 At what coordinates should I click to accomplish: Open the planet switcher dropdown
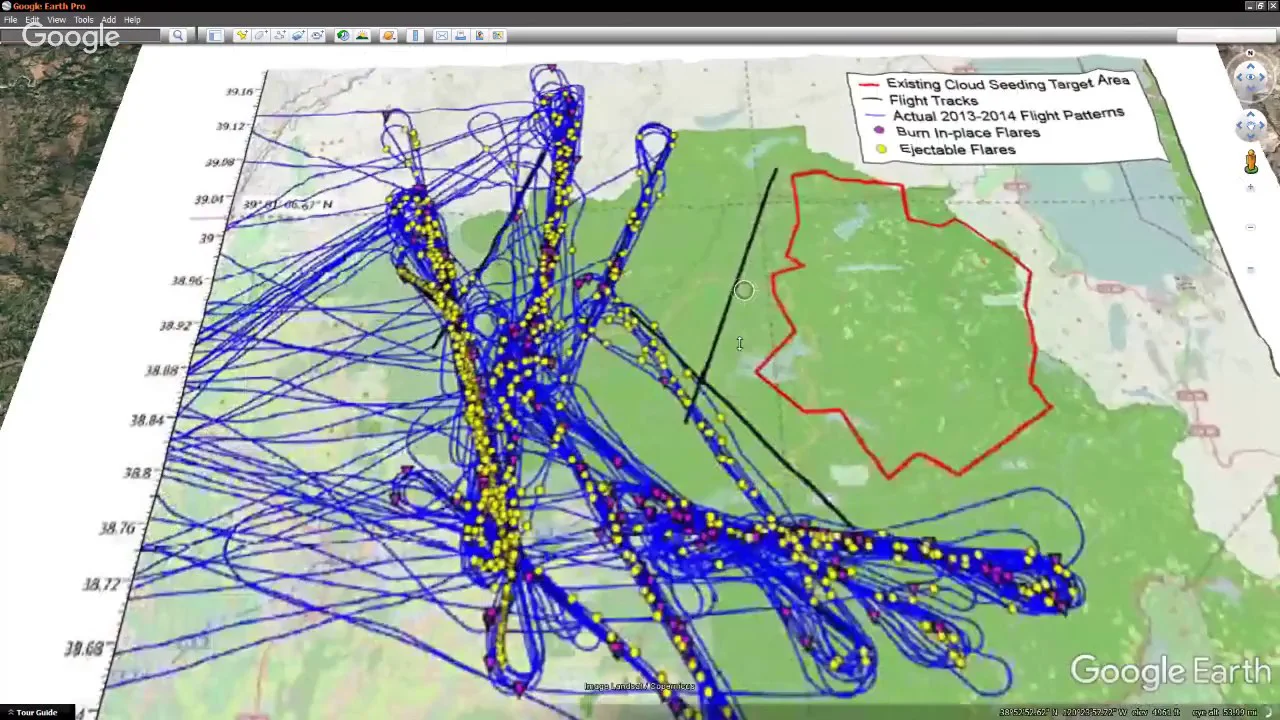pos(389,36)
